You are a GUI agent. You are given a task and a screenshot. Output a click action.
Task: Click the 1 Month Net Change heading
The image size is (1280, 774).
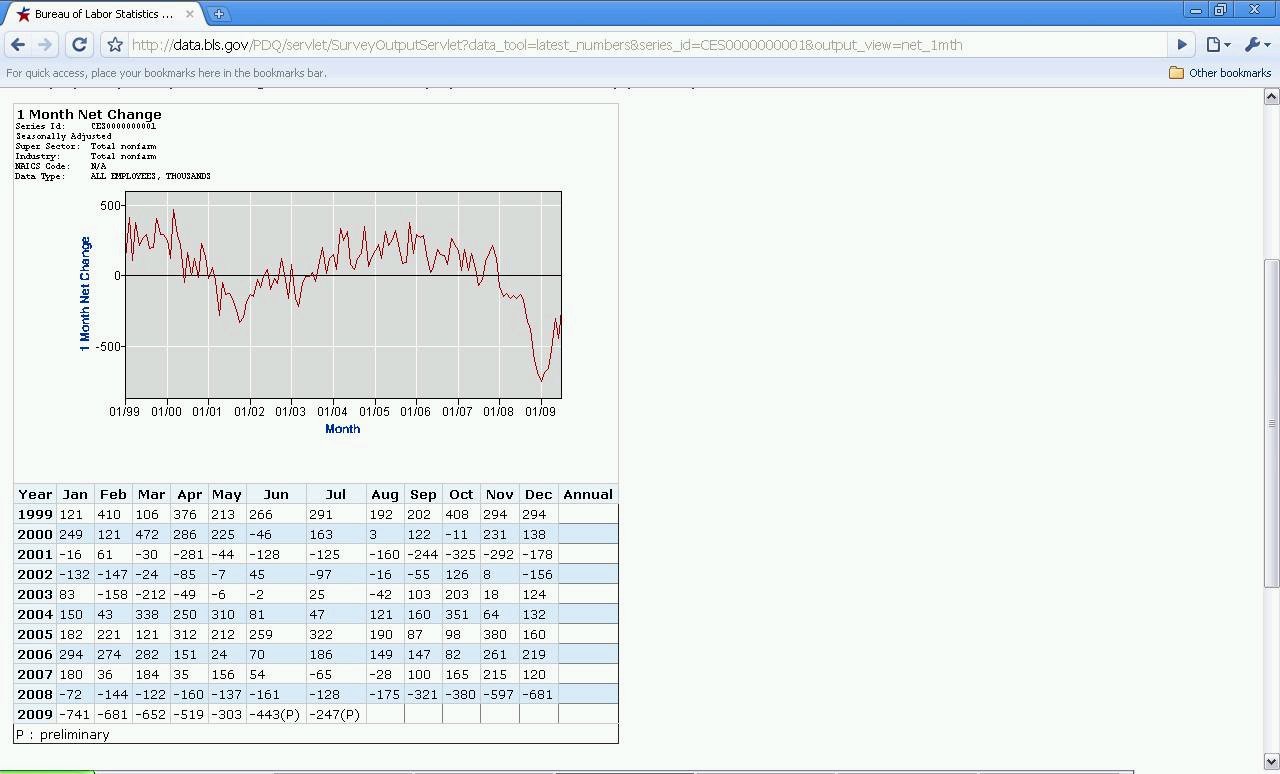89,114
